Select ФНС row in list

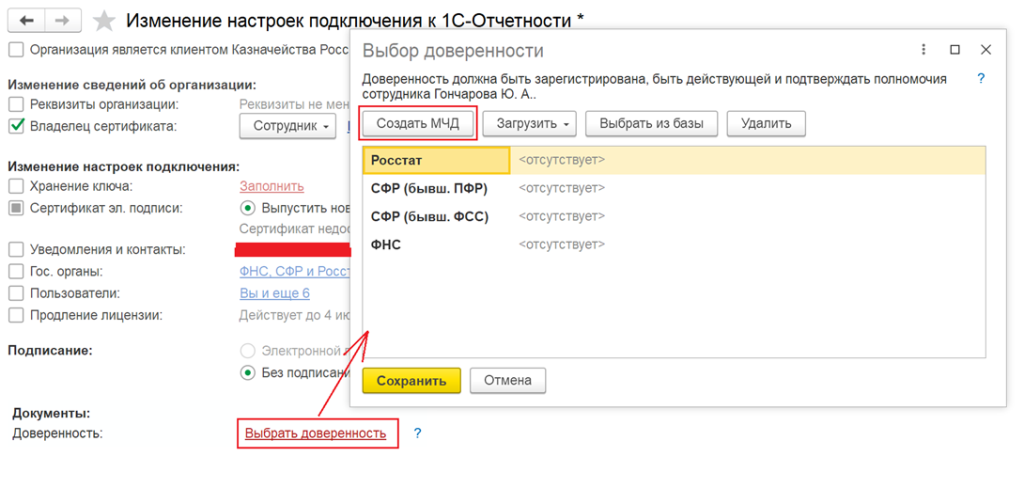(x=674, y=245)
